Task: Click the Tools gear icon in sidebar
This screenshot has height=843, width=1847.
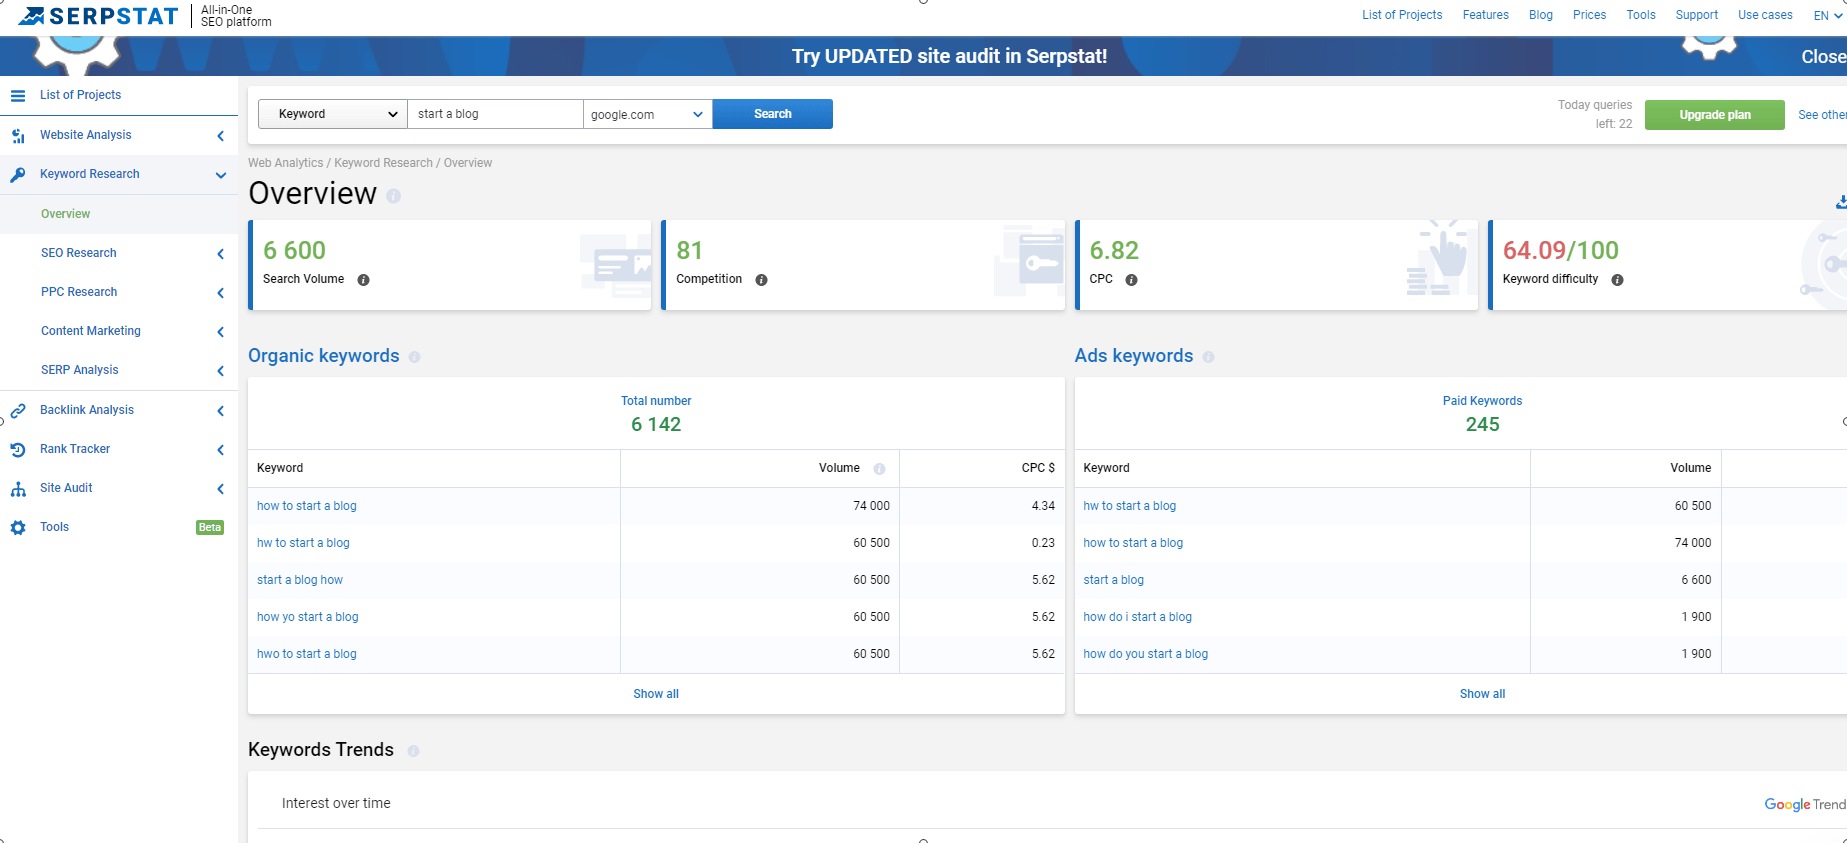Action: tap(18, 528)
